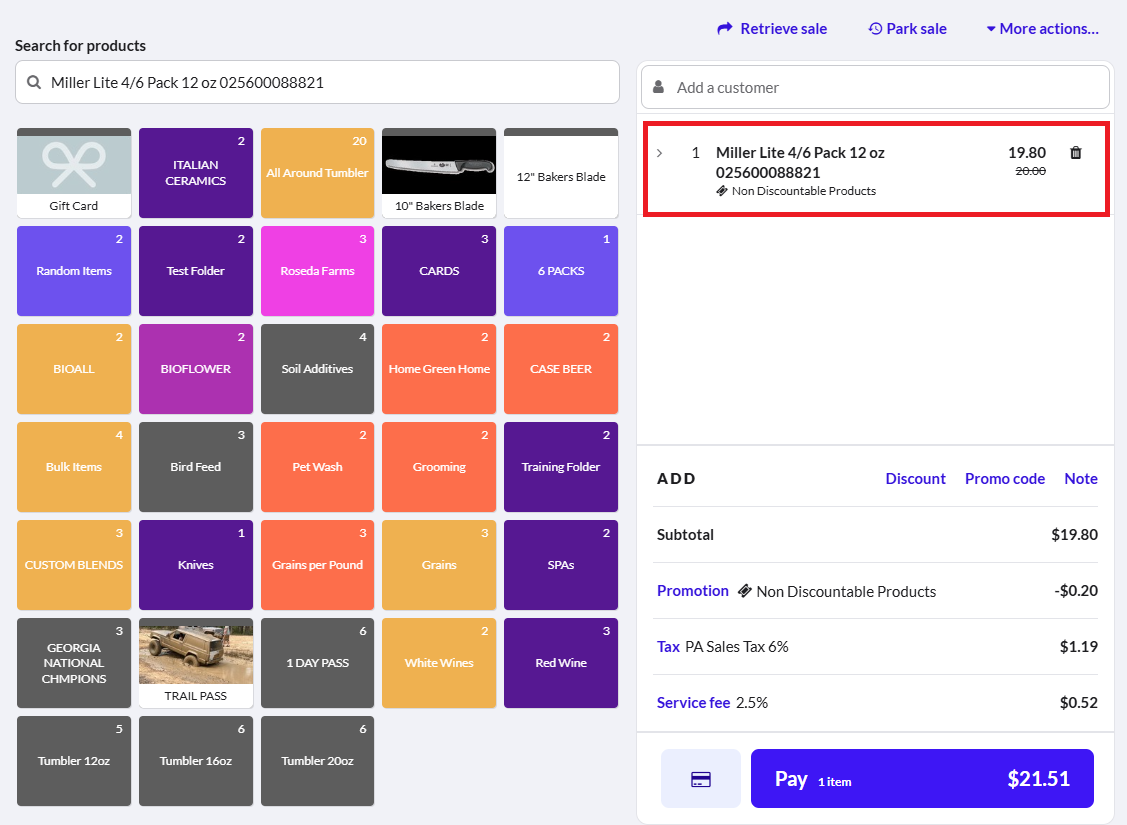This screenshot has height=825, width=1127.
Task: Delete Miller Lite line item with trash icon
Action: [1075, 152]
